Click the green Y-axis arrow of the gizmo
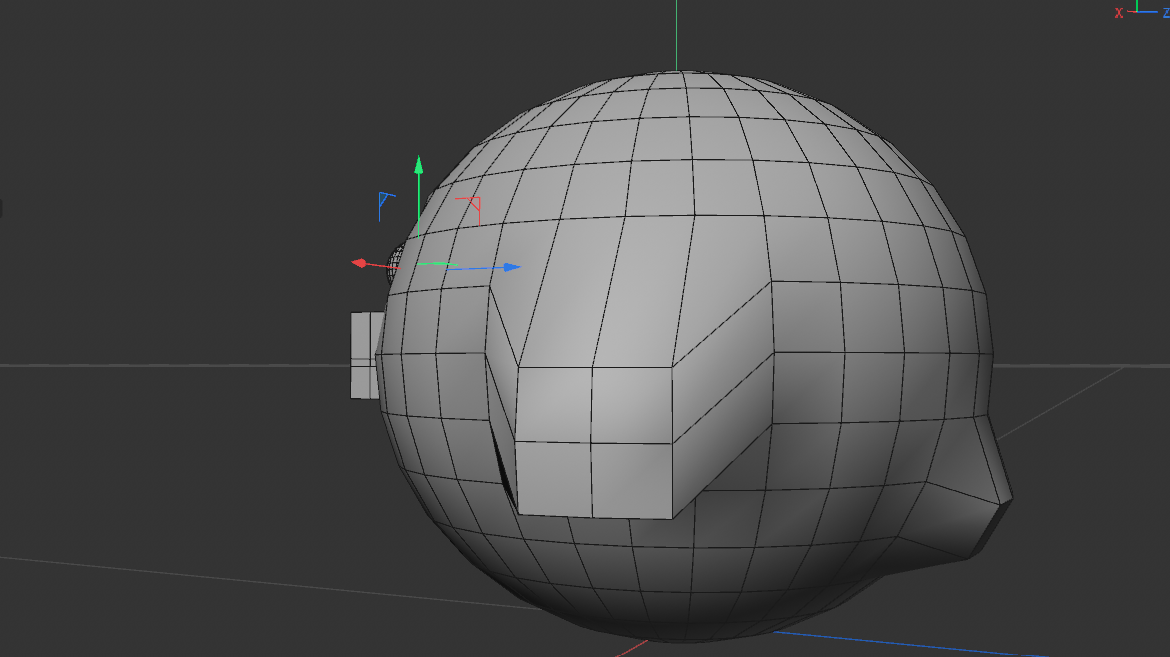Viewport: 1170px width, 657px height. (x=419, y=165)
